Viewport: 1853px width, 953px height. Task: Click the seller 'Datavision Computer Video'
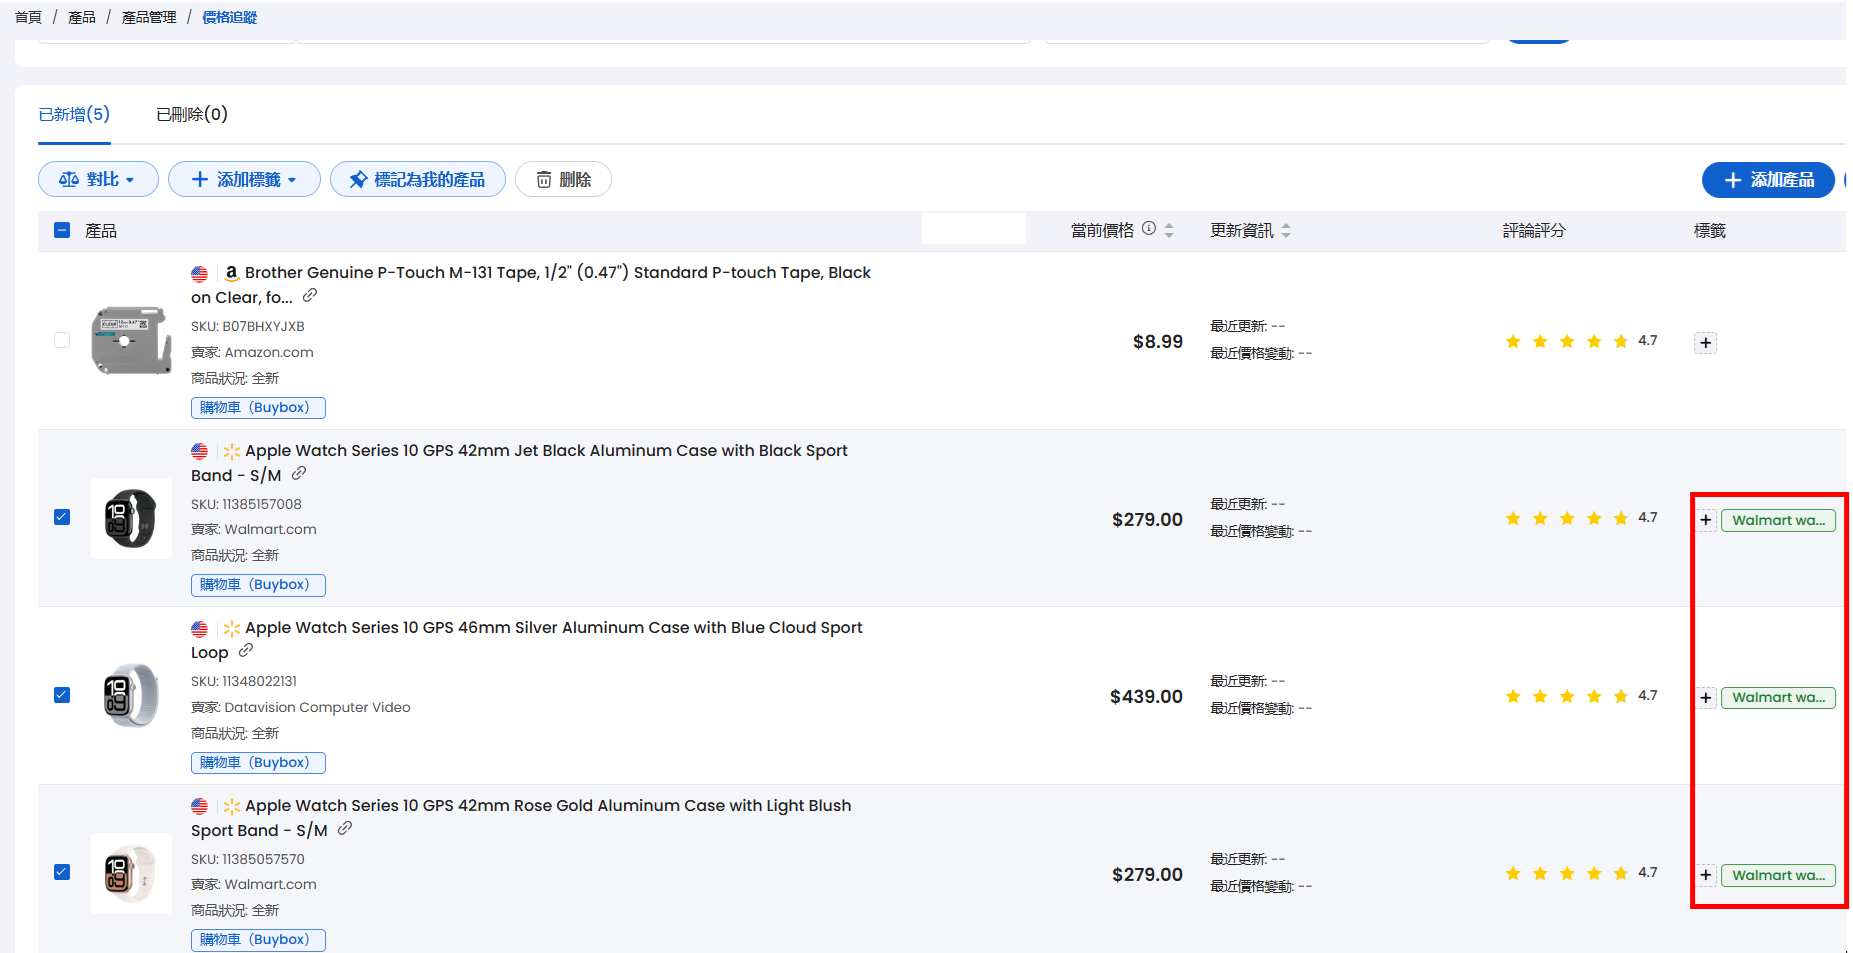tap(317, 707)
